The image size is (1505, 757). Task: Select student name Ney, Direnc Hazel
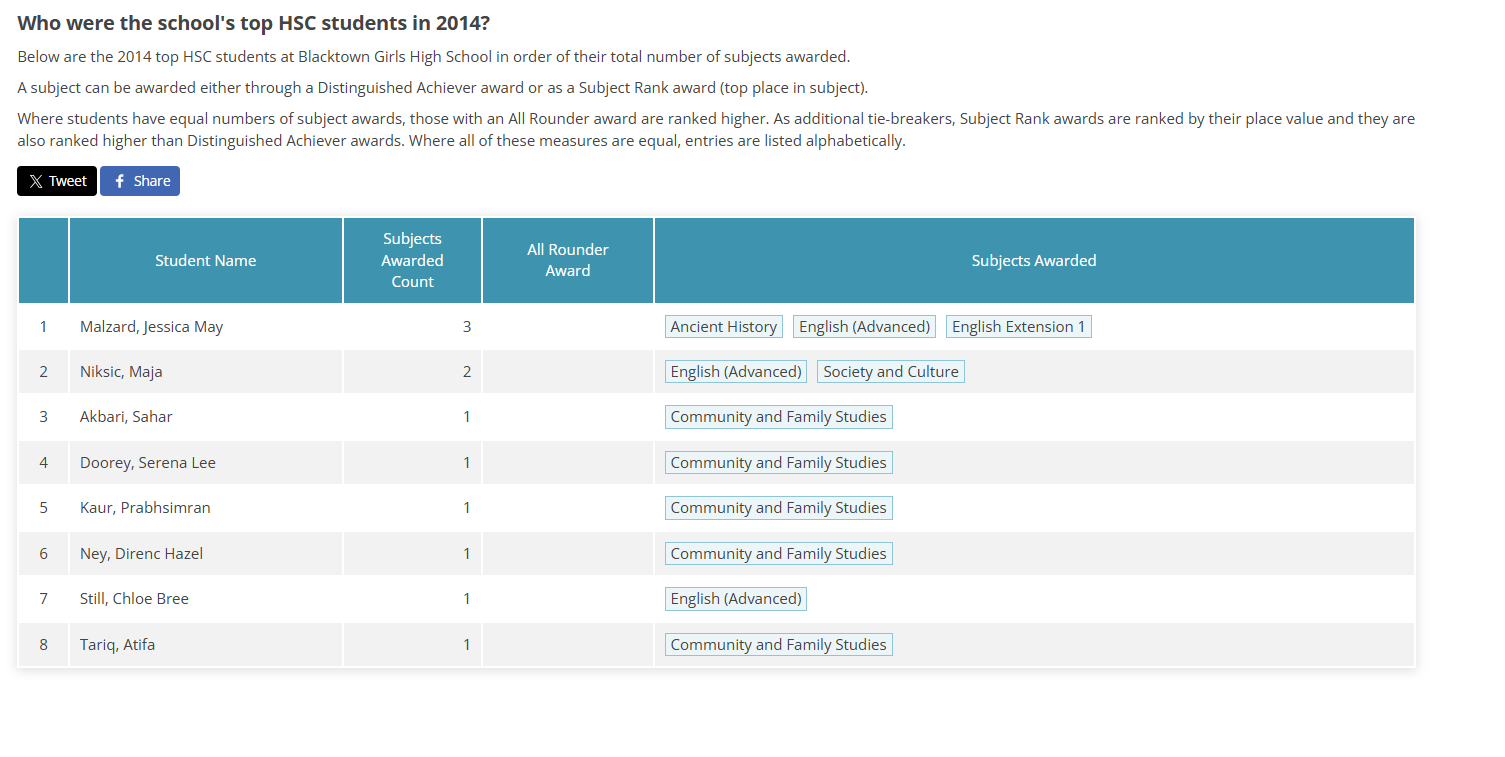click(x=141, y=554)
